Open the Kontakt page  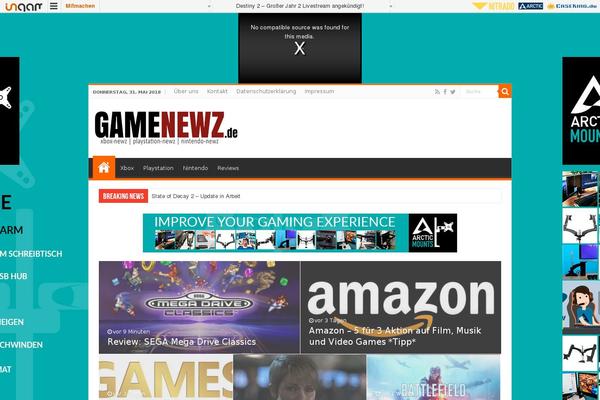point(217,91)
